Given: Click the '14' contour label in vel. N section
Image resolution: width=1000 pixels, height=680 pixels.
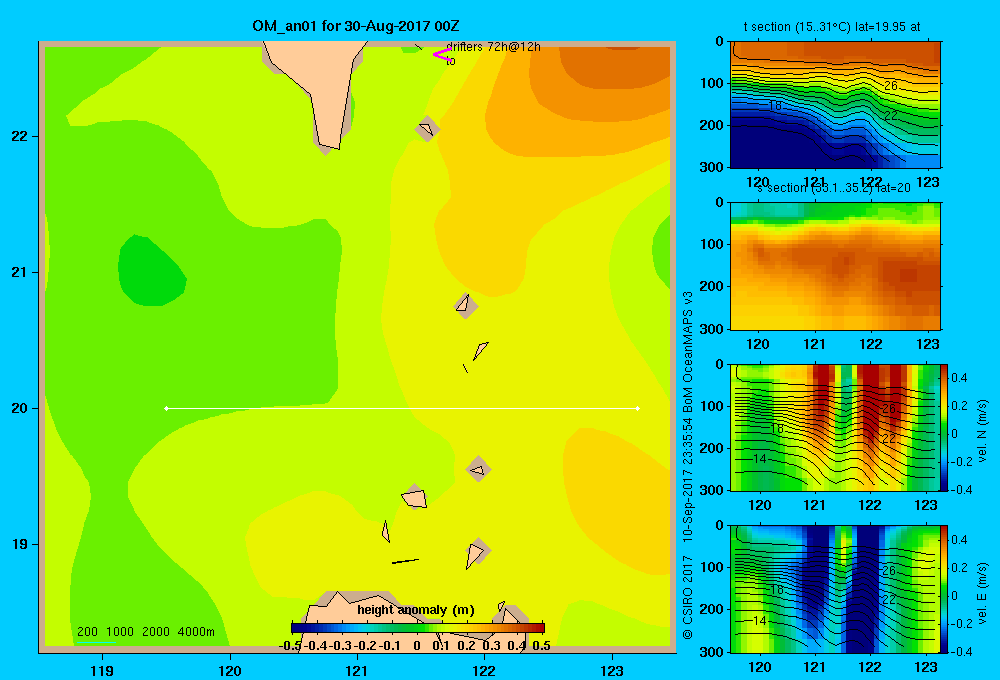Looking at the screenshot, I should (760, 459).
